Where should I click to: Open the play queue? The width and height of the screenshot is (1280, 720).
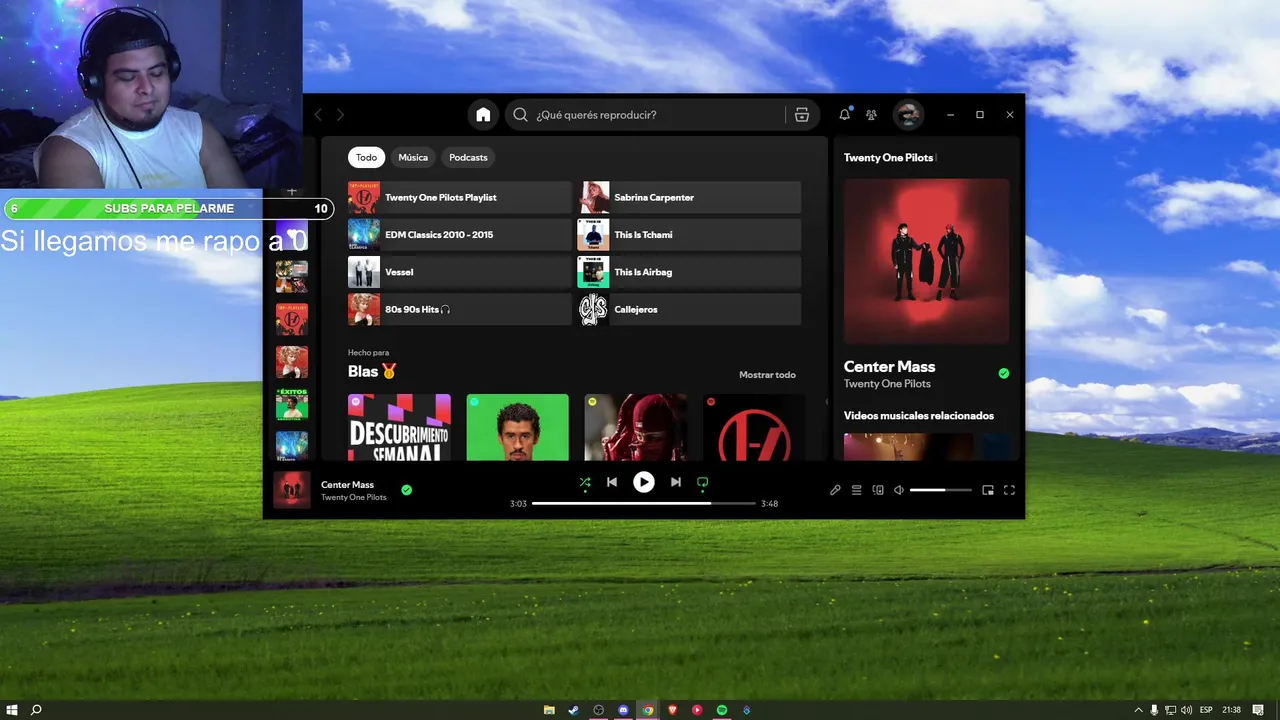(857, 490)
